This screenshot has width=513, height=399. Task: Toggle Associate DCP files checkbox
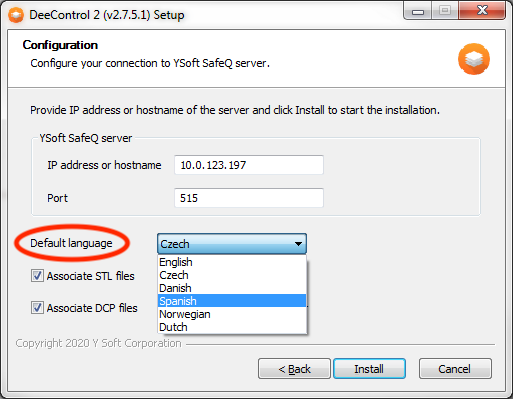point(37,308)
